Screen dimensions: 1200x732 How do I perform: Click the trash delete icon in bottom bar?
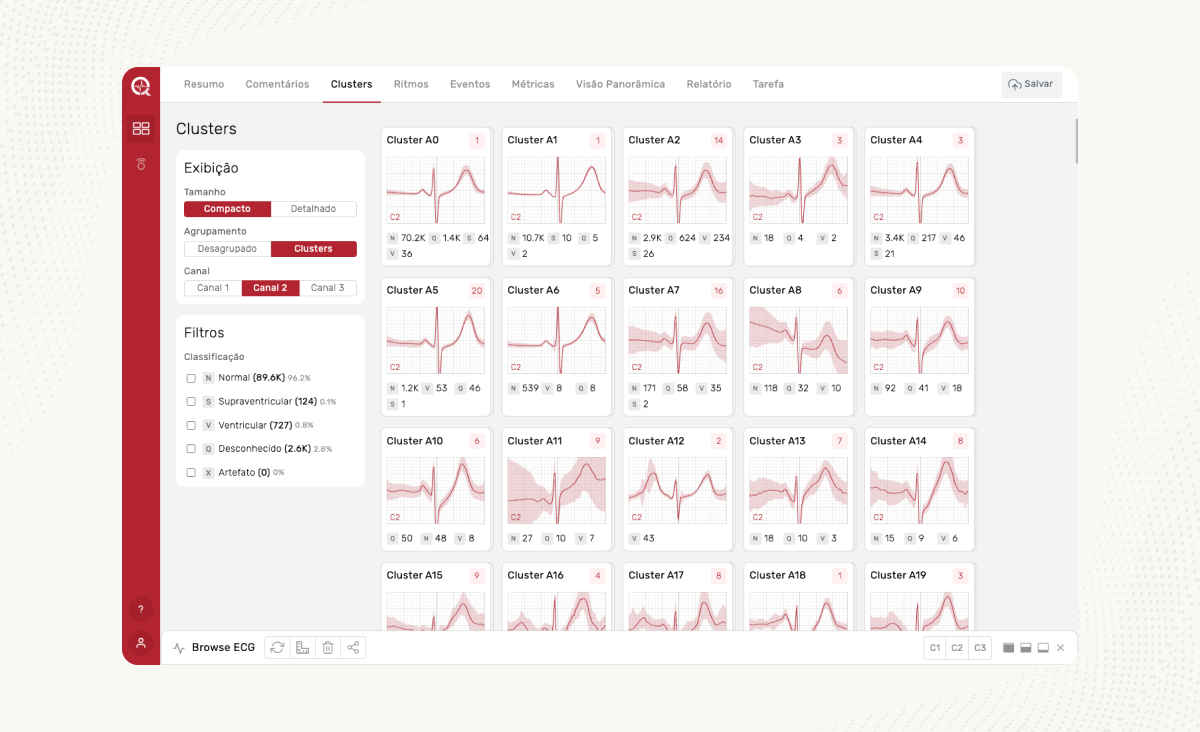pyautogui.click(x=327, y=648)
